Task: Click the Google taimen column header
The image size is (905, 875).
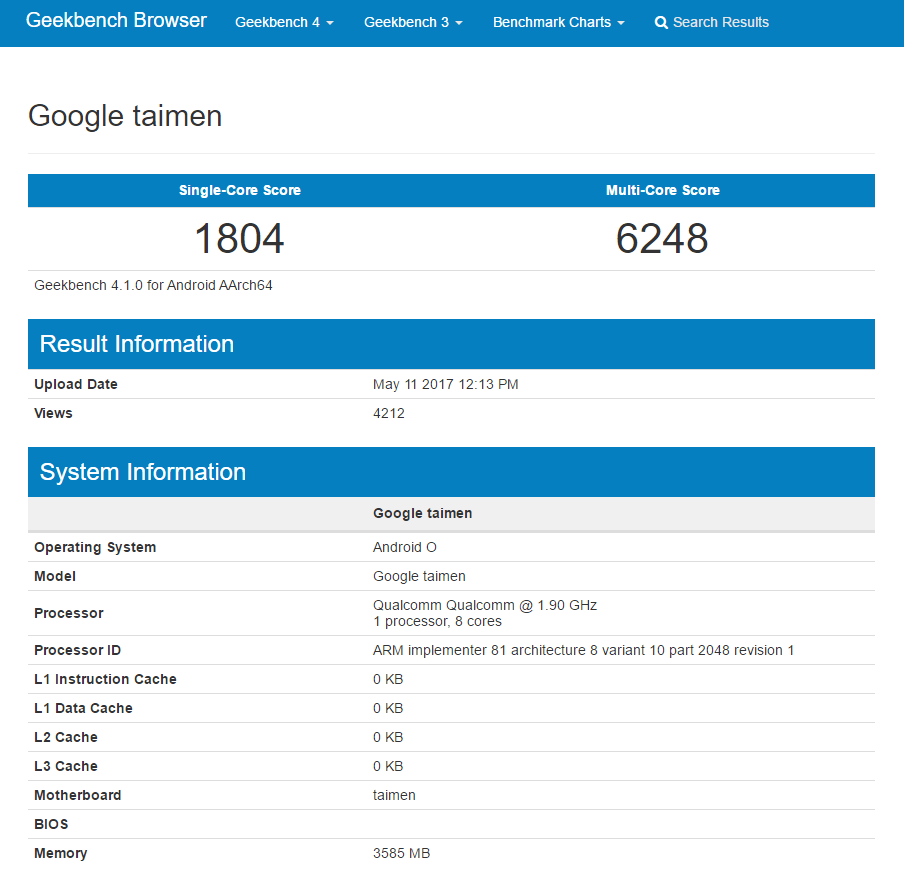Action: click(422, 513)
